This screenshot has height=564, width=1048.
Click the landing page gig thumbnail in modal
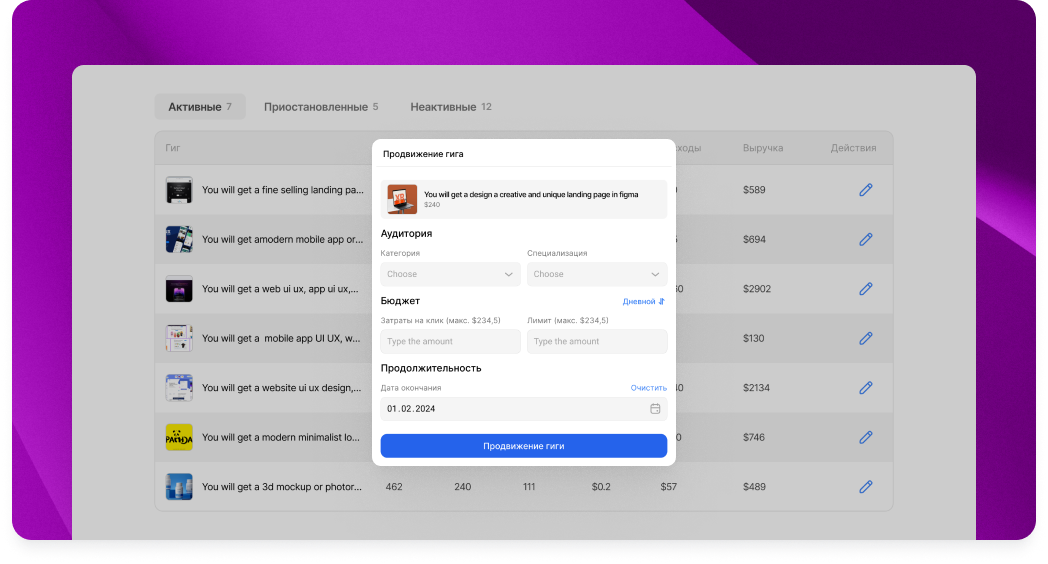coord(402,199)
